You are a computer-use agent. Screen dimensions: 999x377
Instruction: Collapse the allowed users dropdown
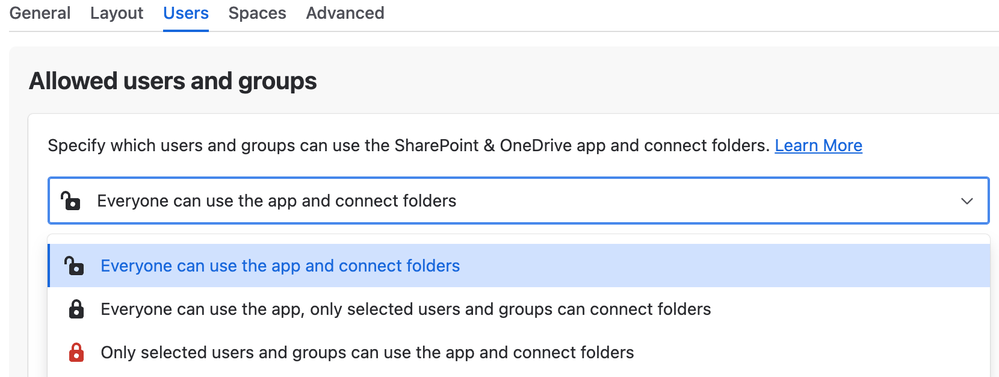[x=518, y=201]
